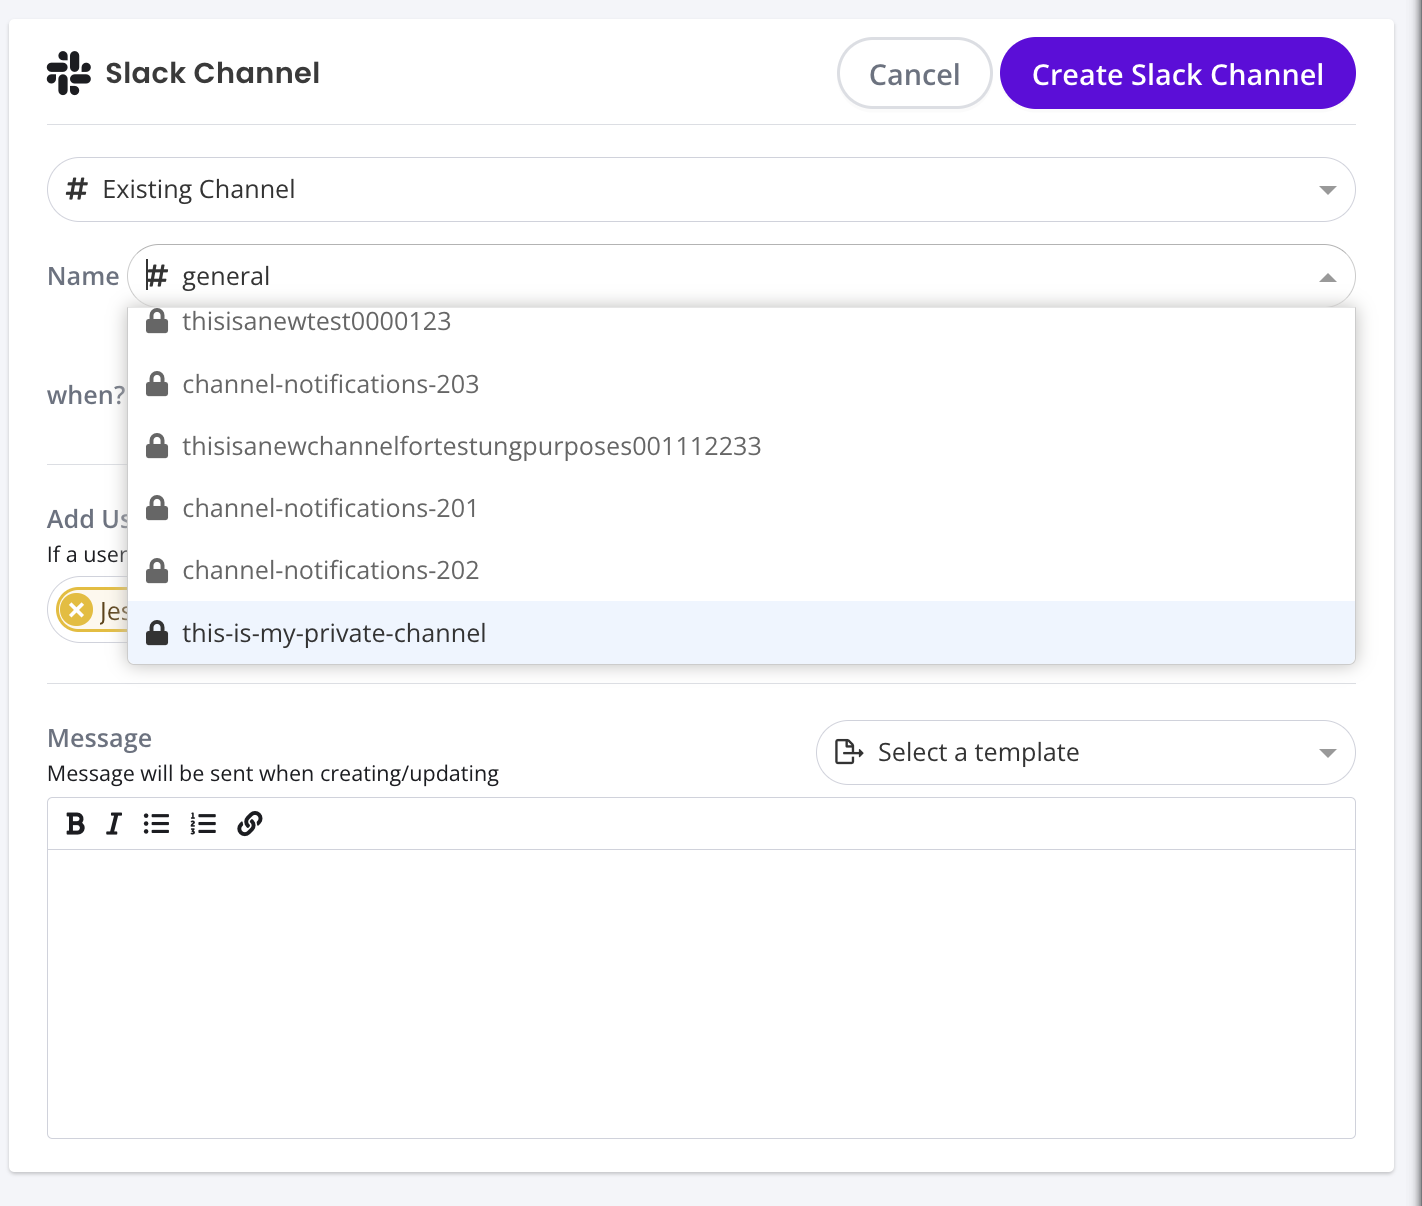Select thisisanewtest0000123 channel option
The image size is (1422, 1206).
click(x=316, y=323)
